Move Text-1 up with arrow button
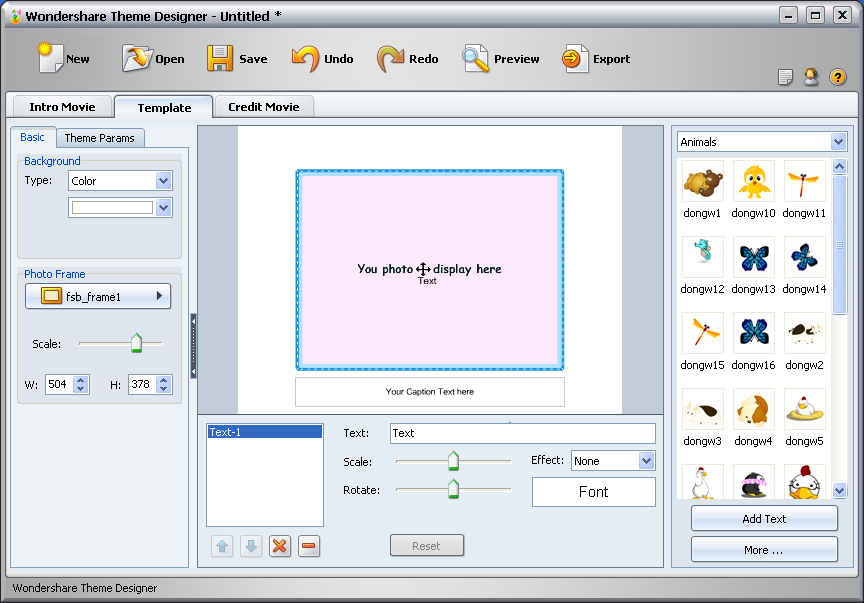Viewport: 864px width, 603px height. pyautogui.click(x=222, y=546)
